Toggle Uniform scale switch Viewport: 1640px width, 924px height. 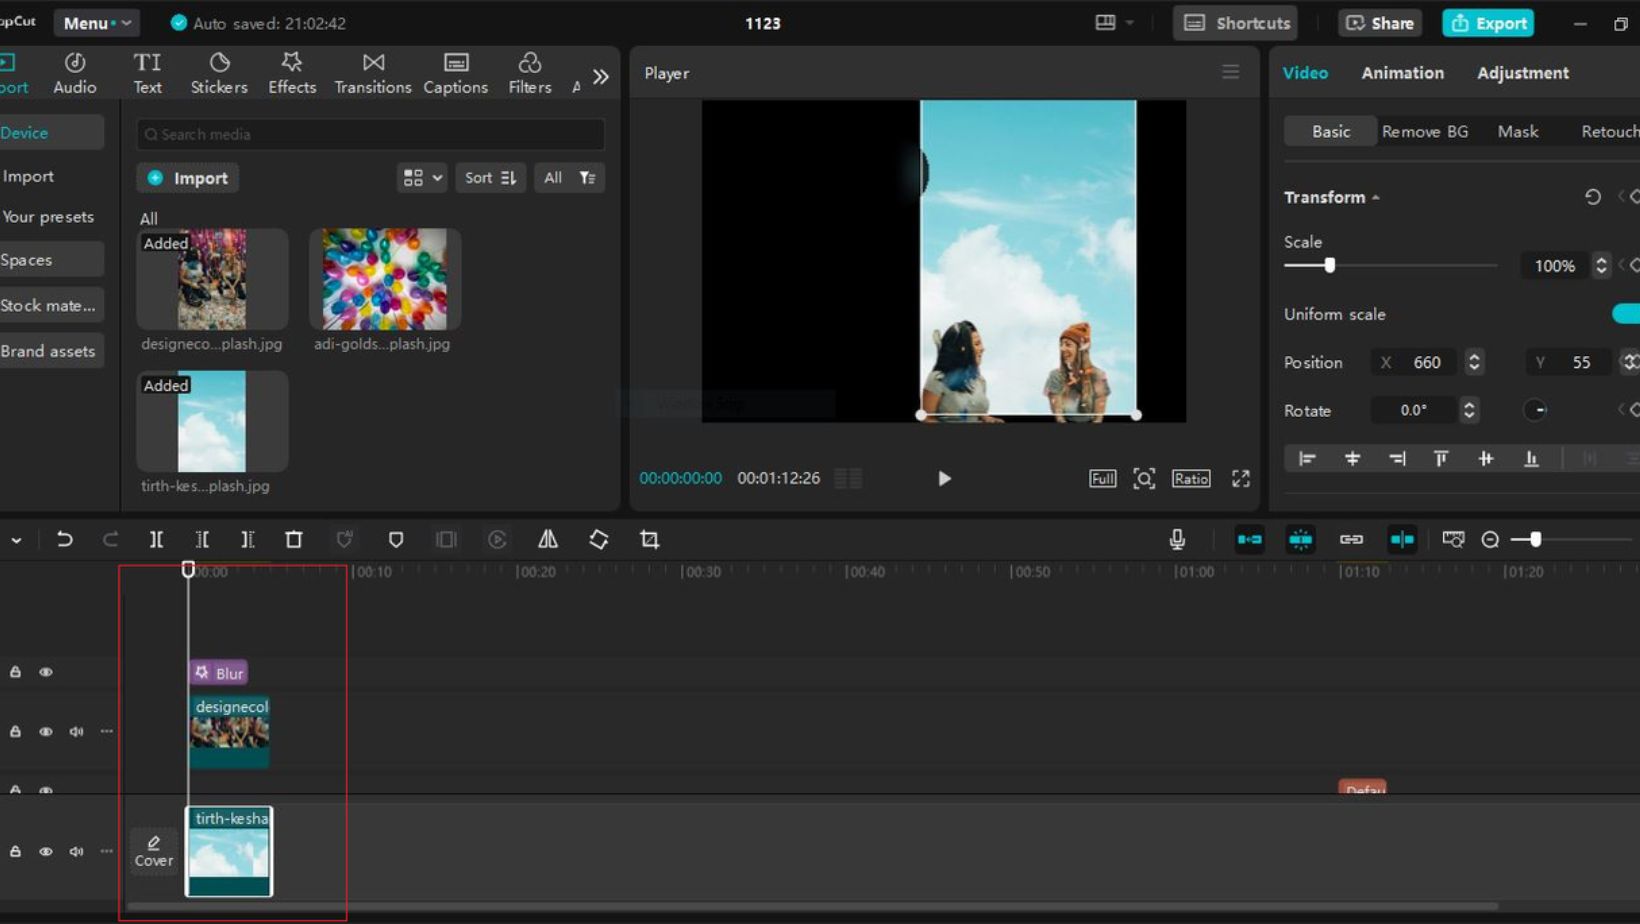1626,314
